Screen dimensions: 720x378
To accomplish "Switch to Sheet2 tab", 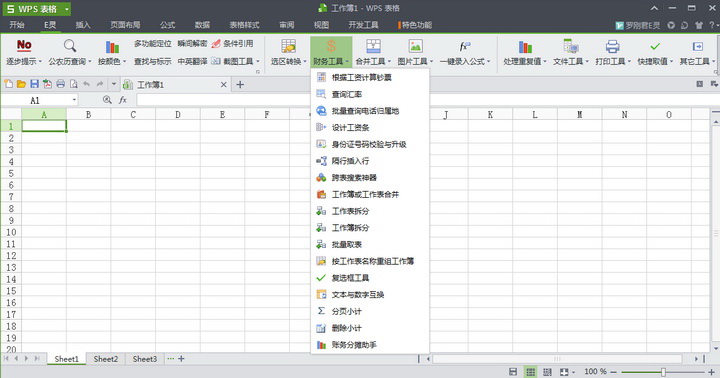I will [x=106, y=359].
